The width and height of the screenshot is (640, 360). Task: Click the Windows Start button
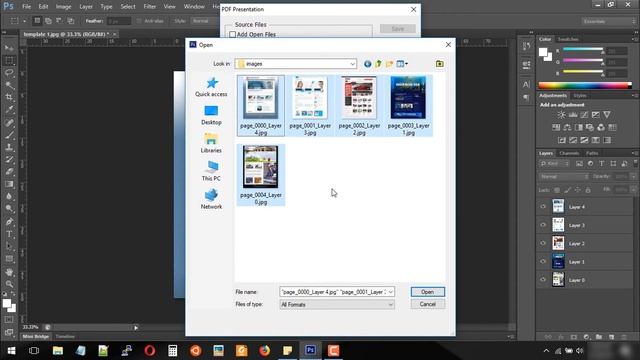tap(11, 351)
